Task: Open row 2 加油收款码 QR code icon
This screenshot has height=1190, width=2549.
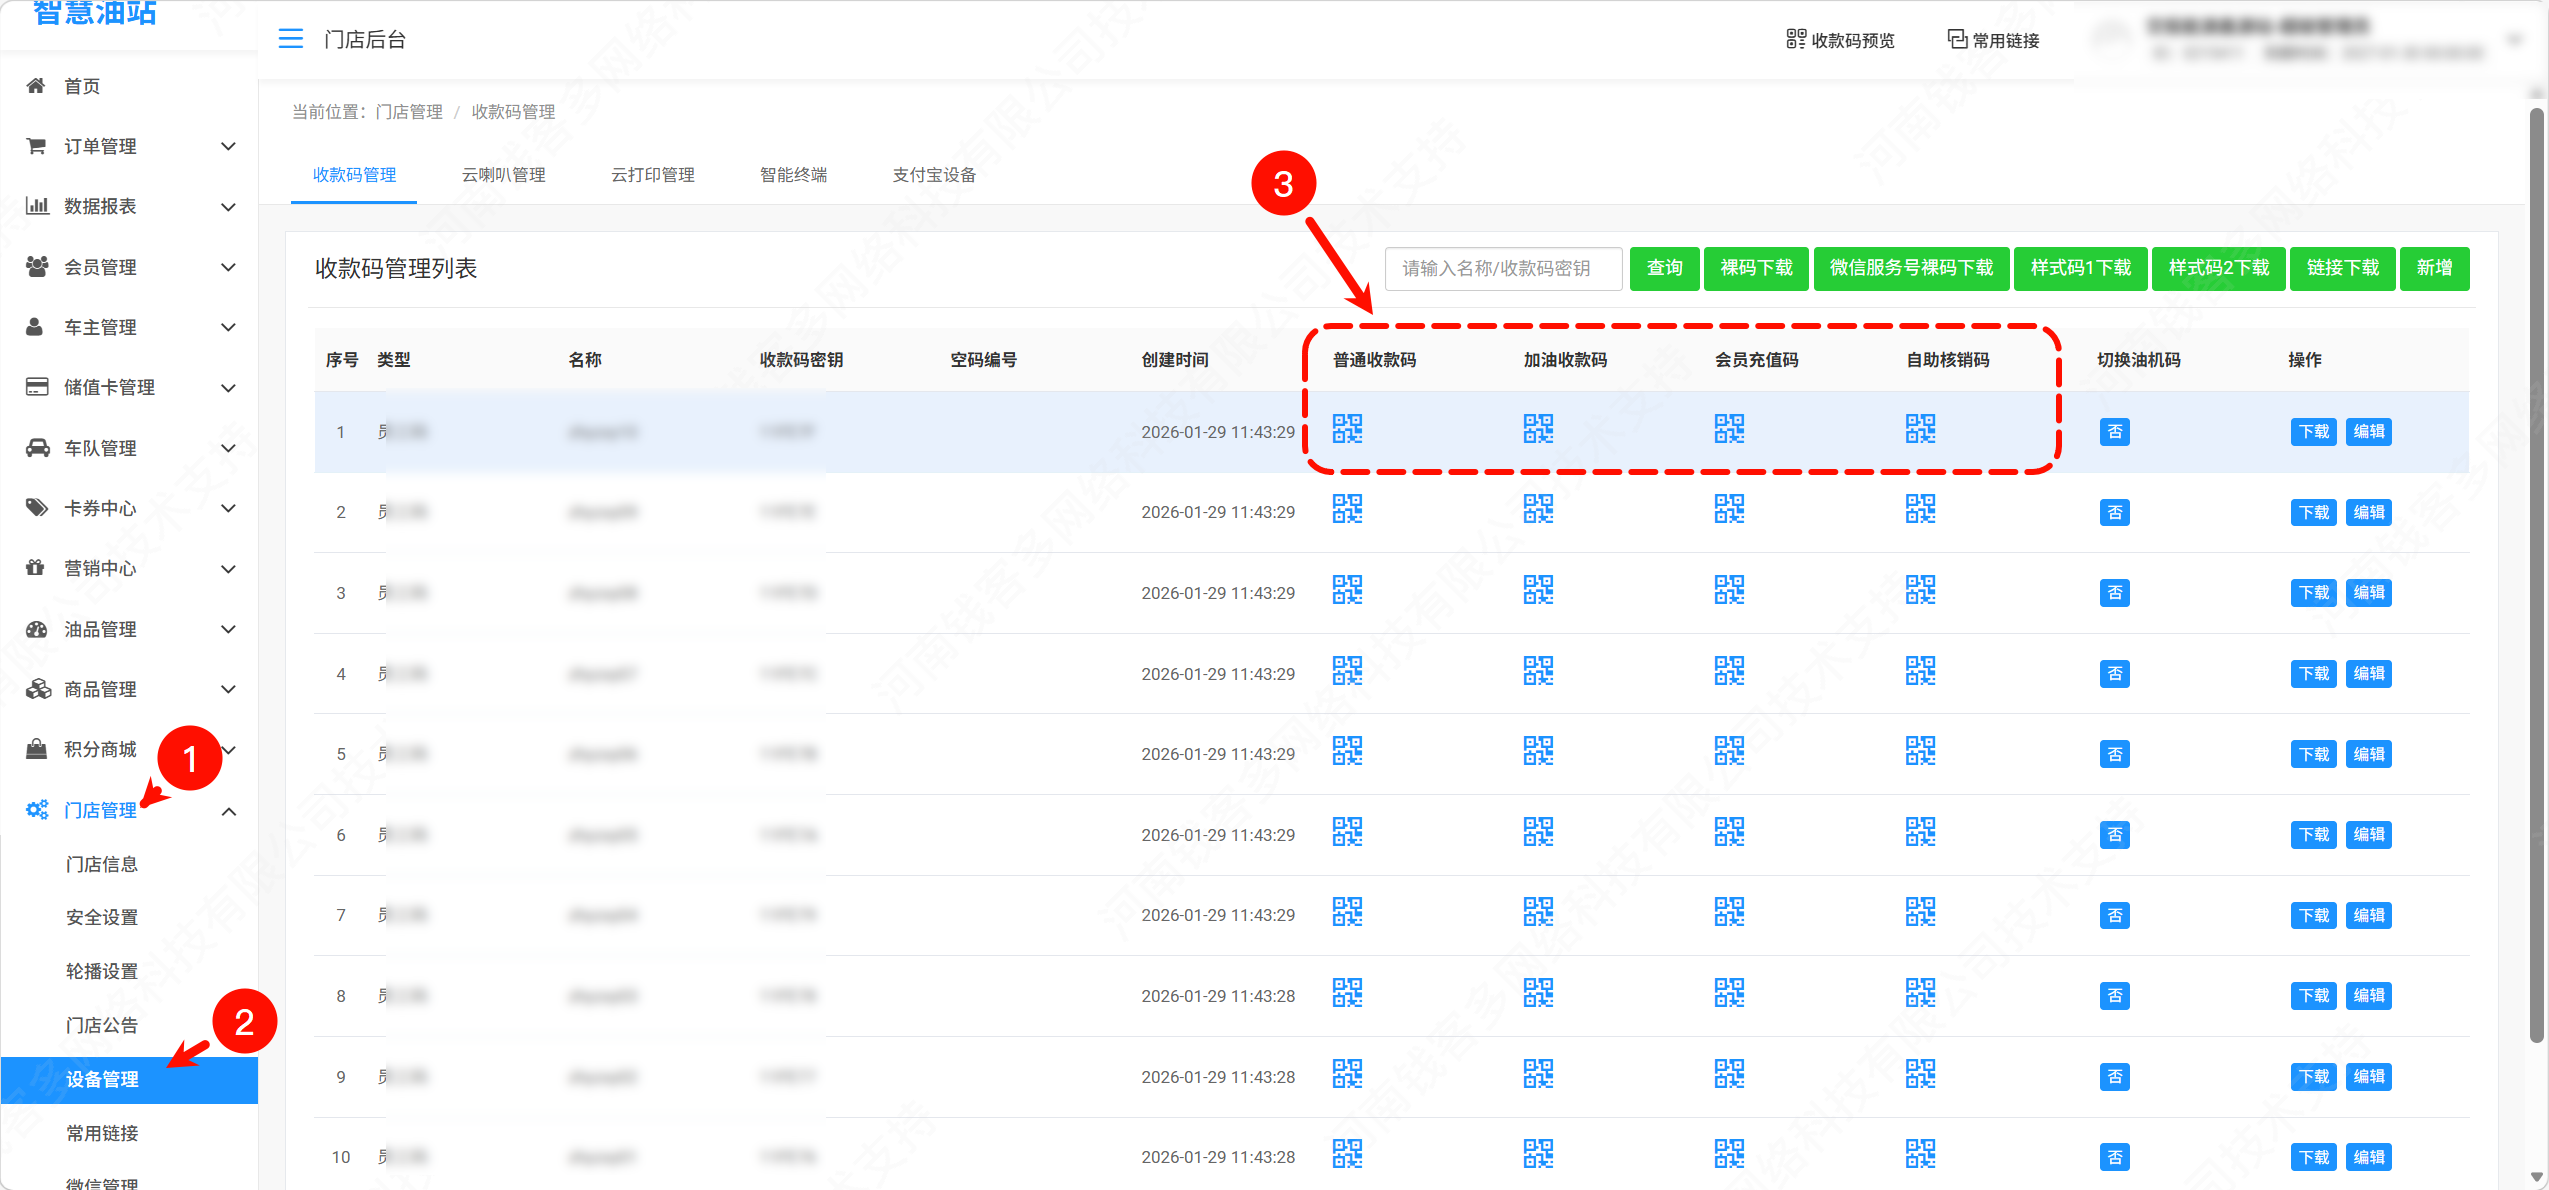Action: [x=1538, y=509]
